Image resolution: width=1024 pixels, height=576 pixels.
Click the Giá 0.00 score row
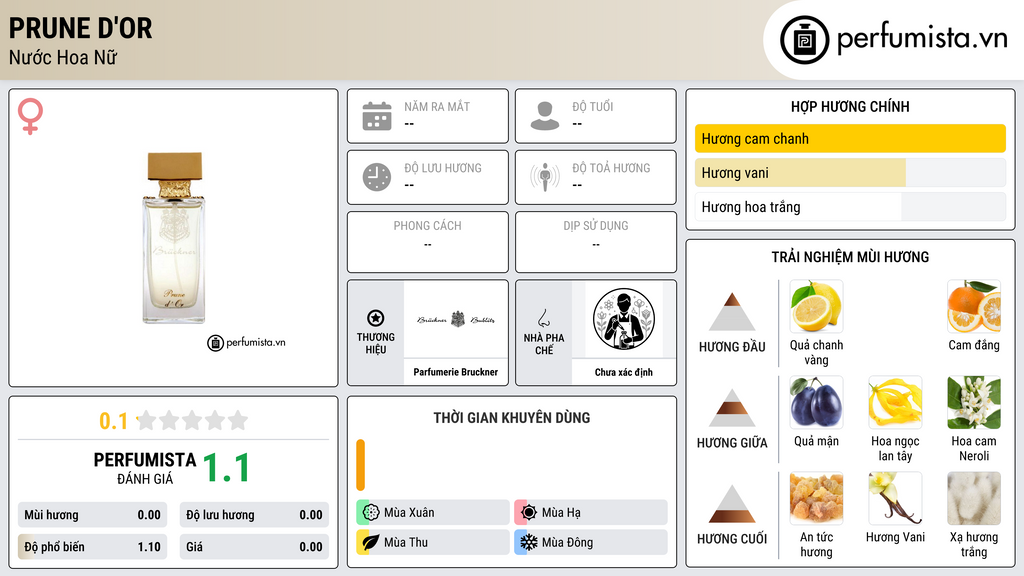(254, 547)
